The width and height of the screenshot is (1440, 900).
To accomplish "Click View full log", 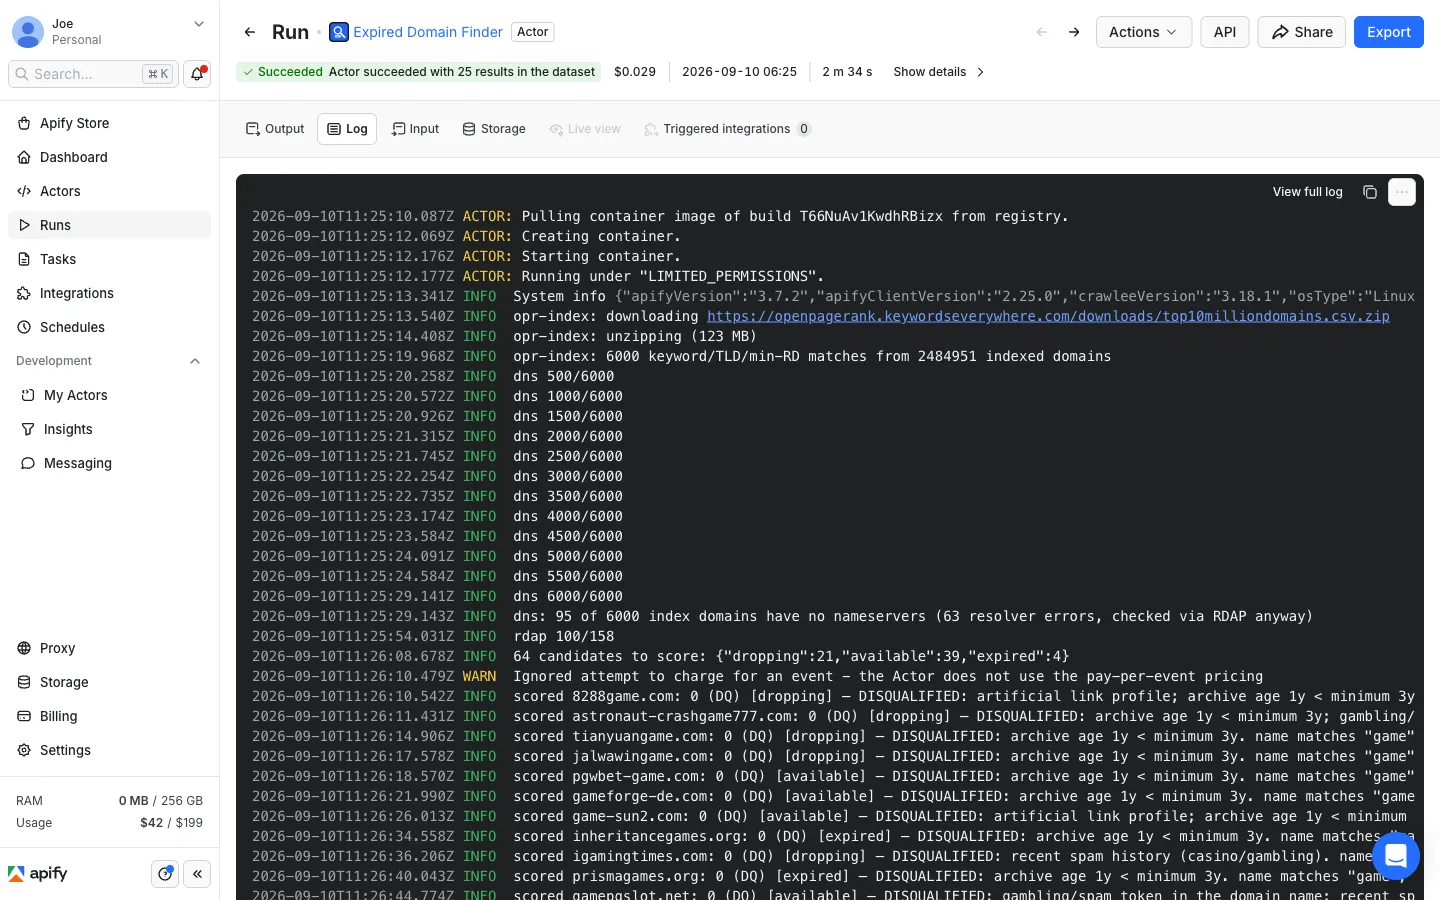I will click(x=1307, y=192).
